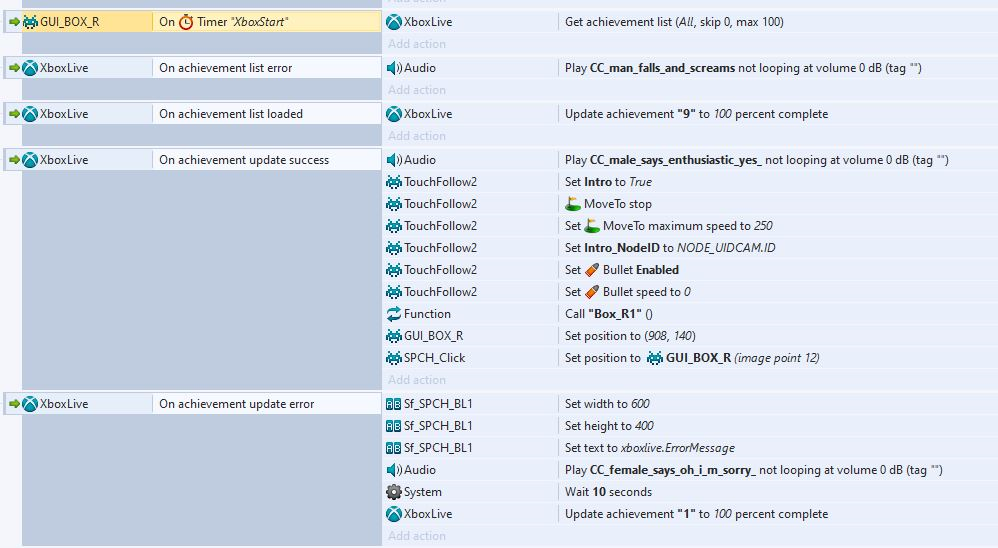The image size is (998, 548).
Task: Click the green trigger arrow of the GUI_BOX_R timer event
Action: [14, 22]
